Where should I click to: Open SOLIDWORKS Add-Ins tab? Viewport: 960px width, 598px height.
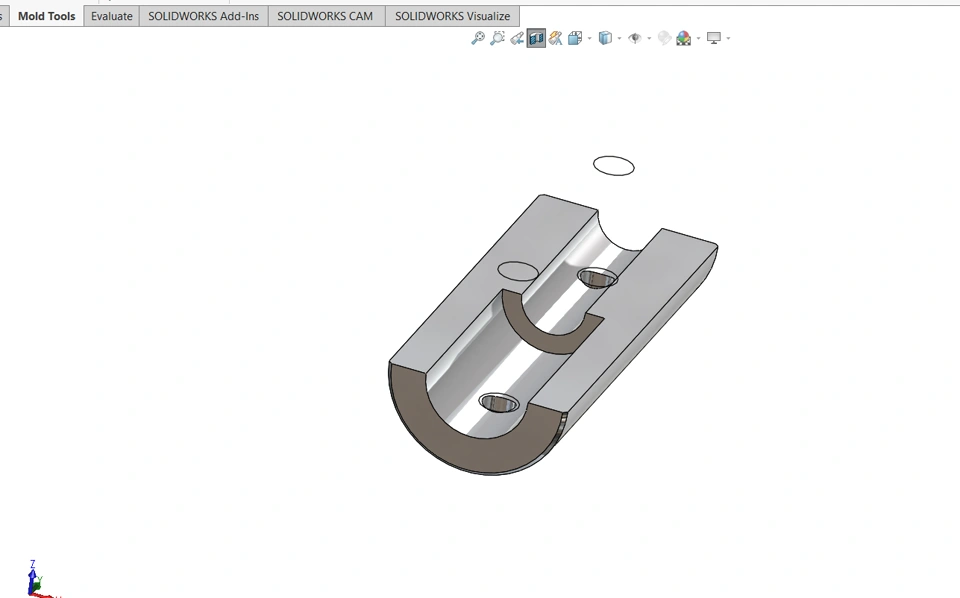click(203, 17)
